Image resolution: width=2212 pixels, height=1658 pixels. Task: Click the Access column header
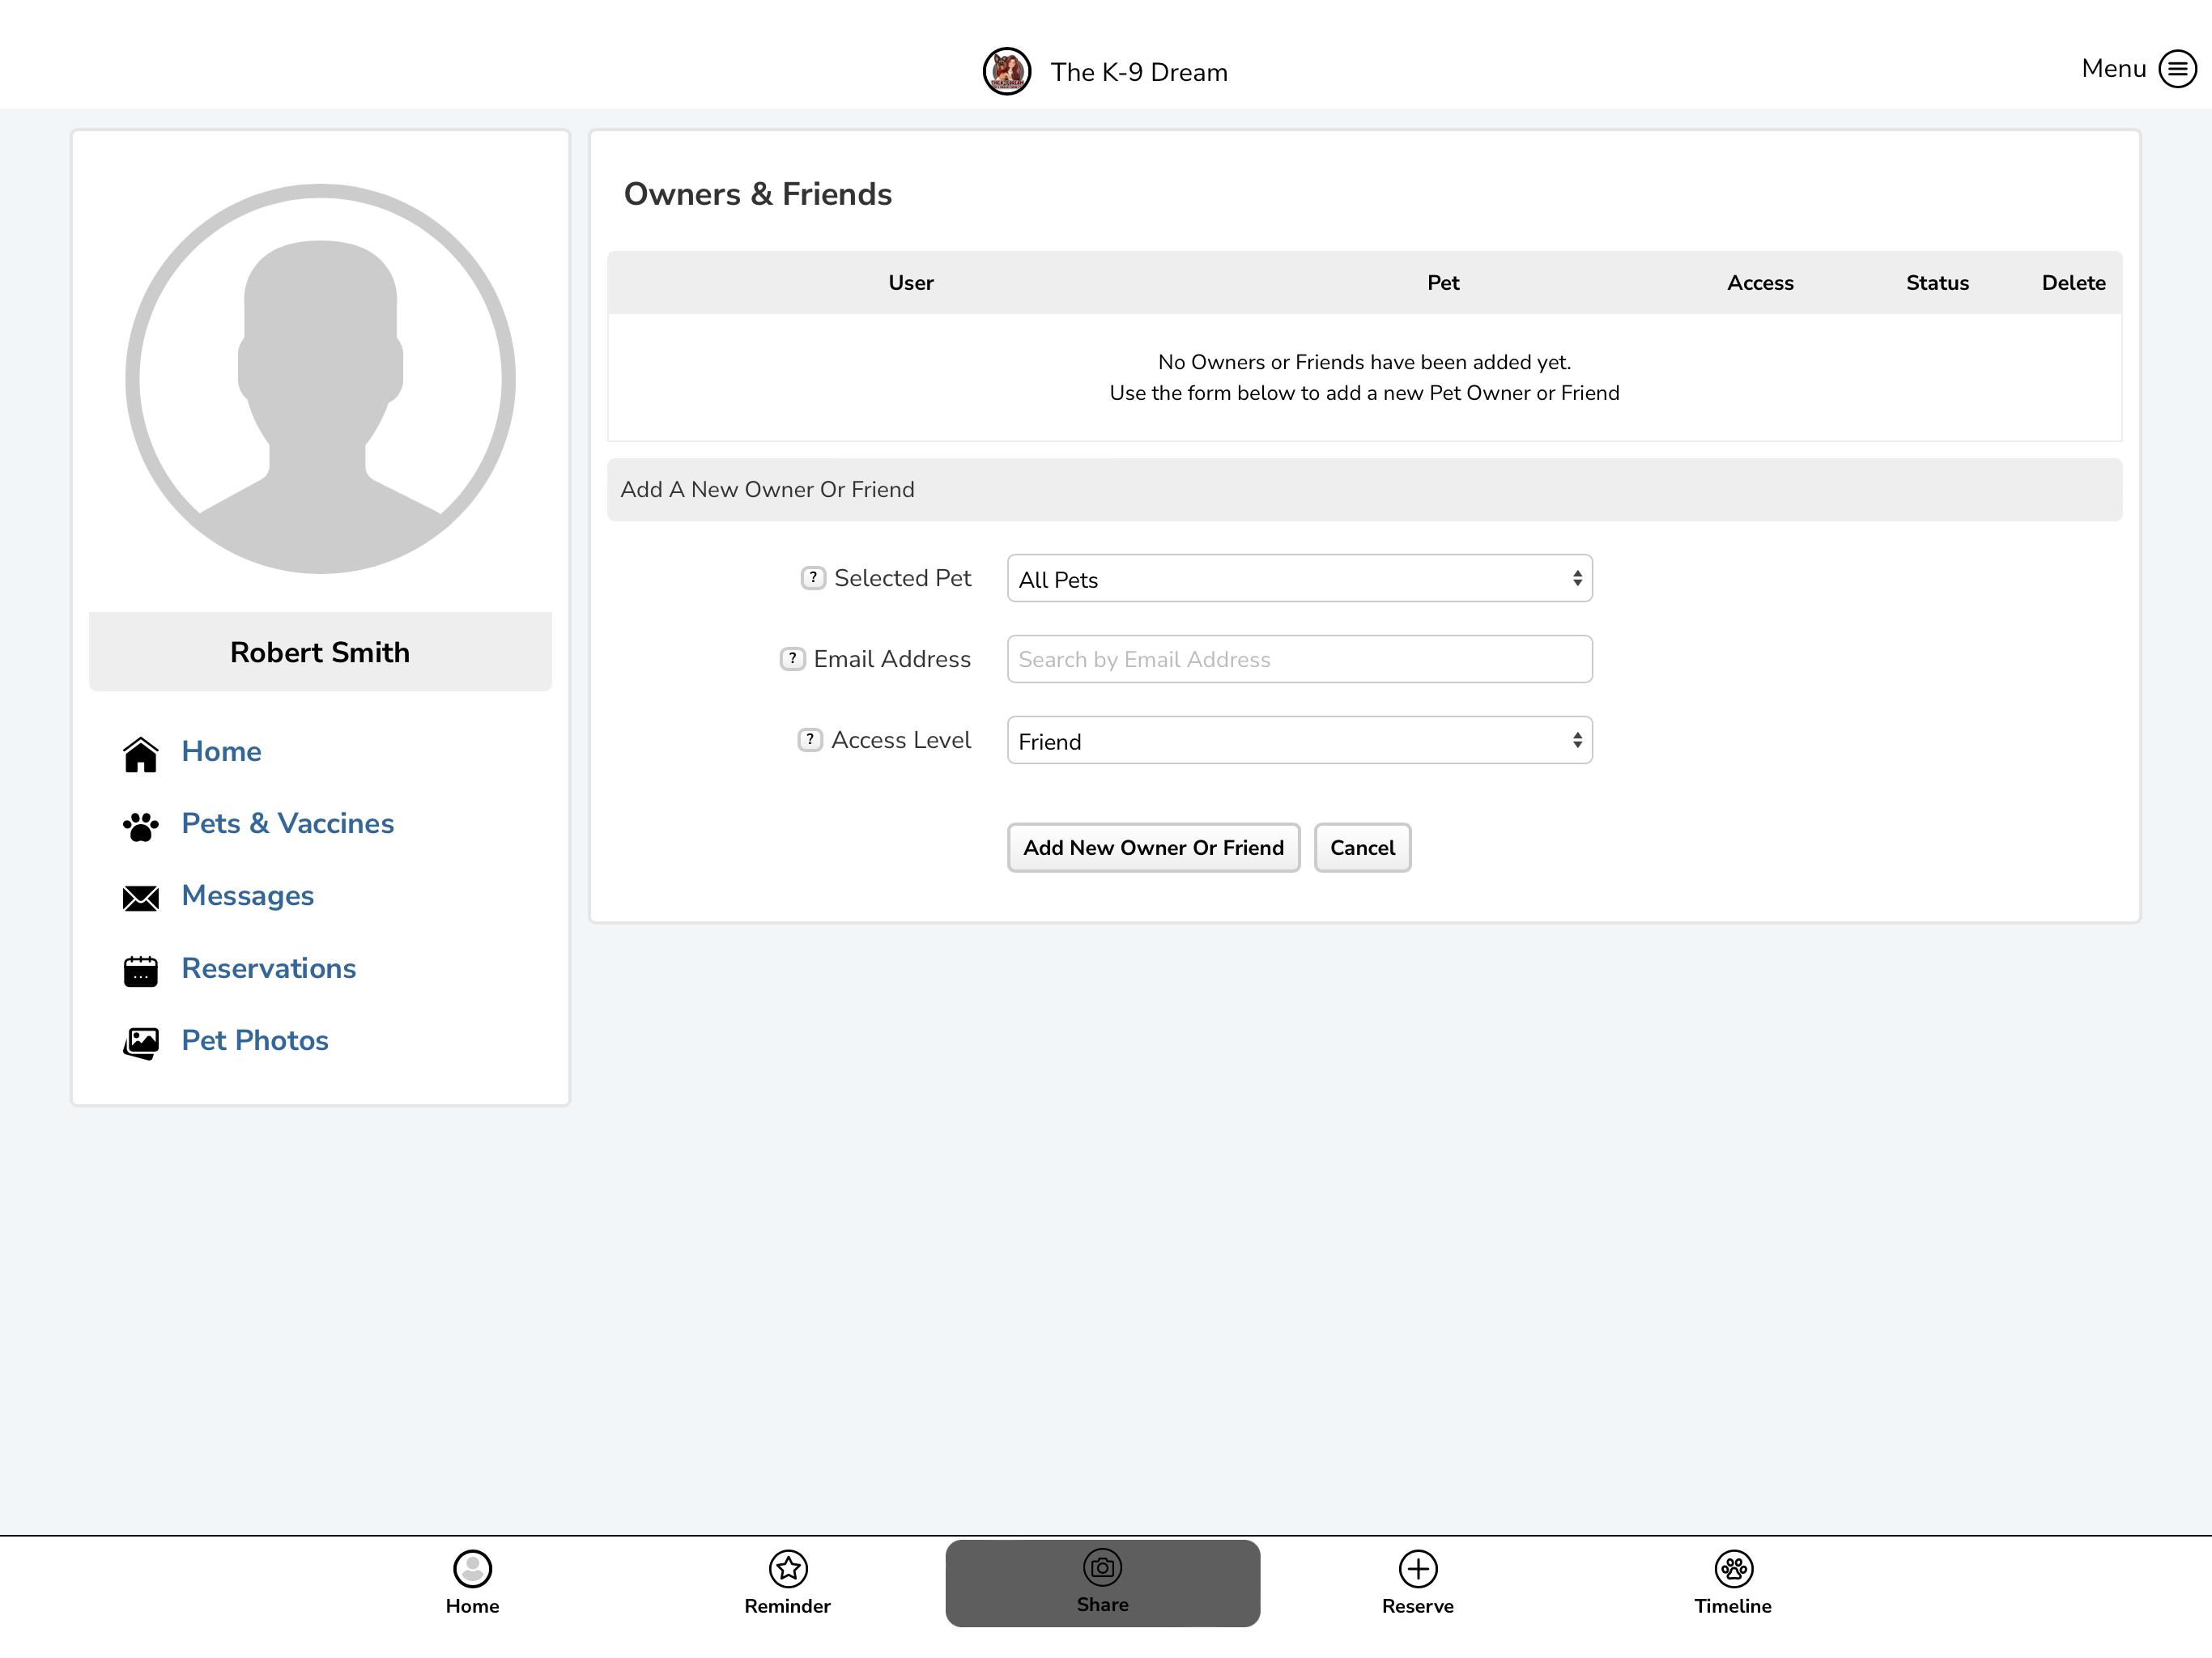click(1760, 283)
